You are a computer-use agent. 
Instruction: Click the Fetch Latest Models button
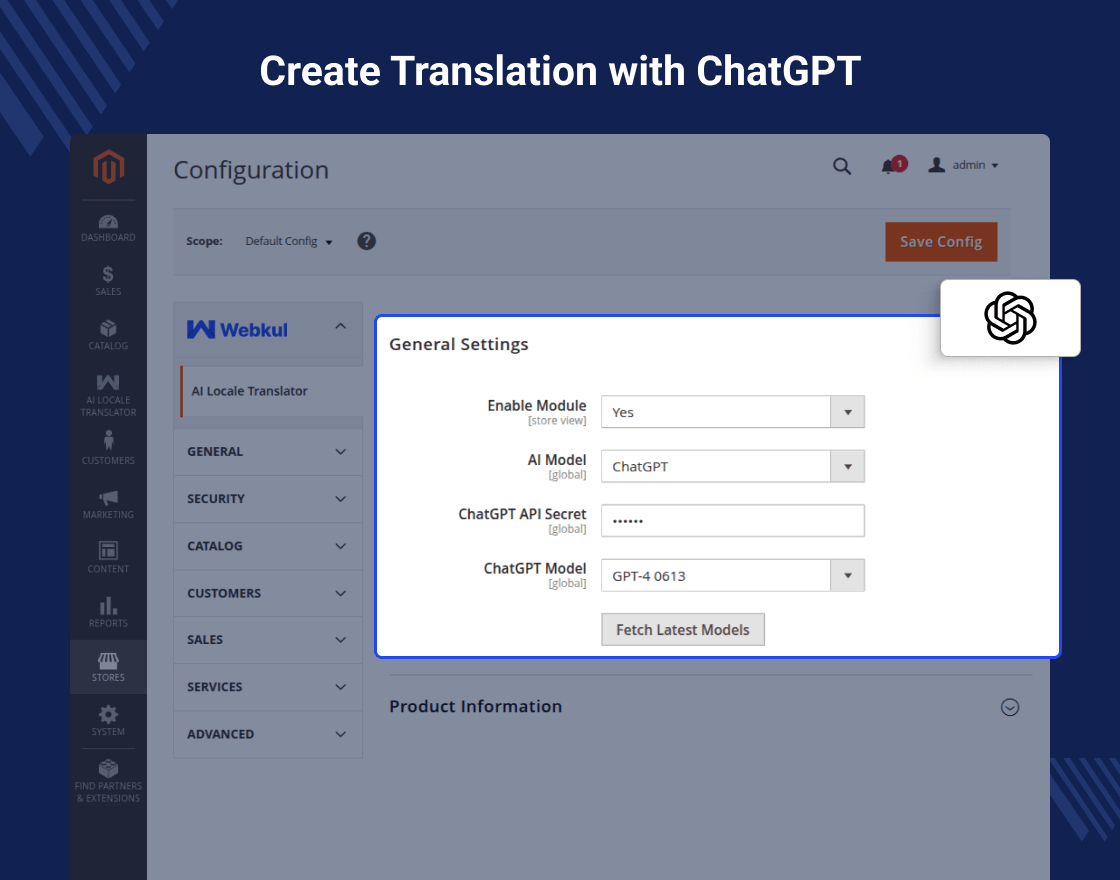683,630
